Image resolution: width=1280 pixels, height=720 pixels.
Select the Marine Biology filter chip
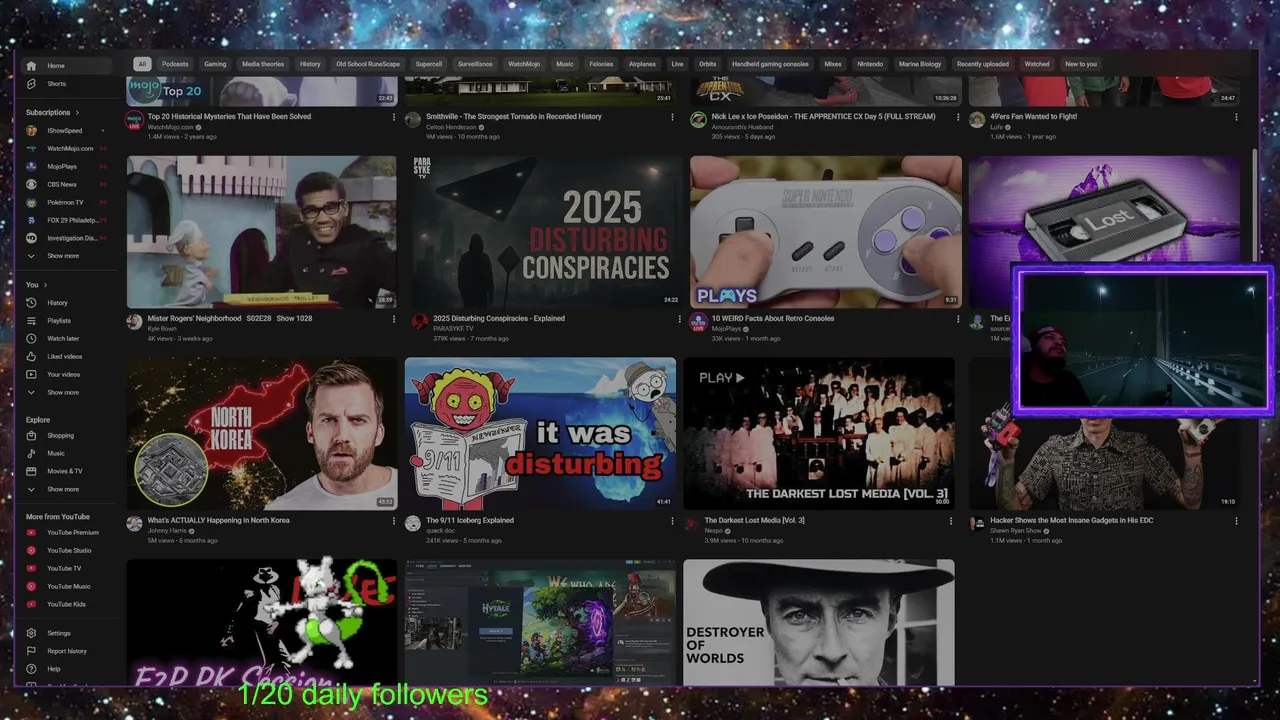tap(919, 64)
